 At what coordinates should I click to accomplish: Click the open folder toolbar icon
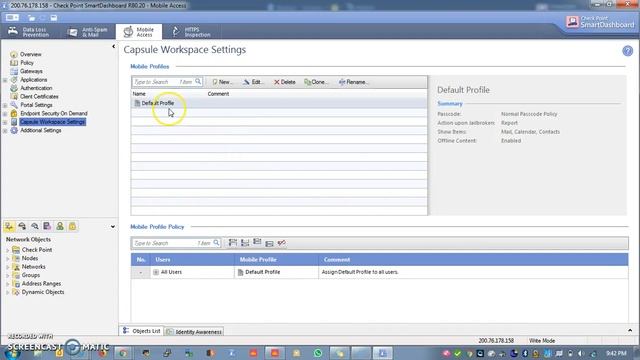[x=31, y=18]
